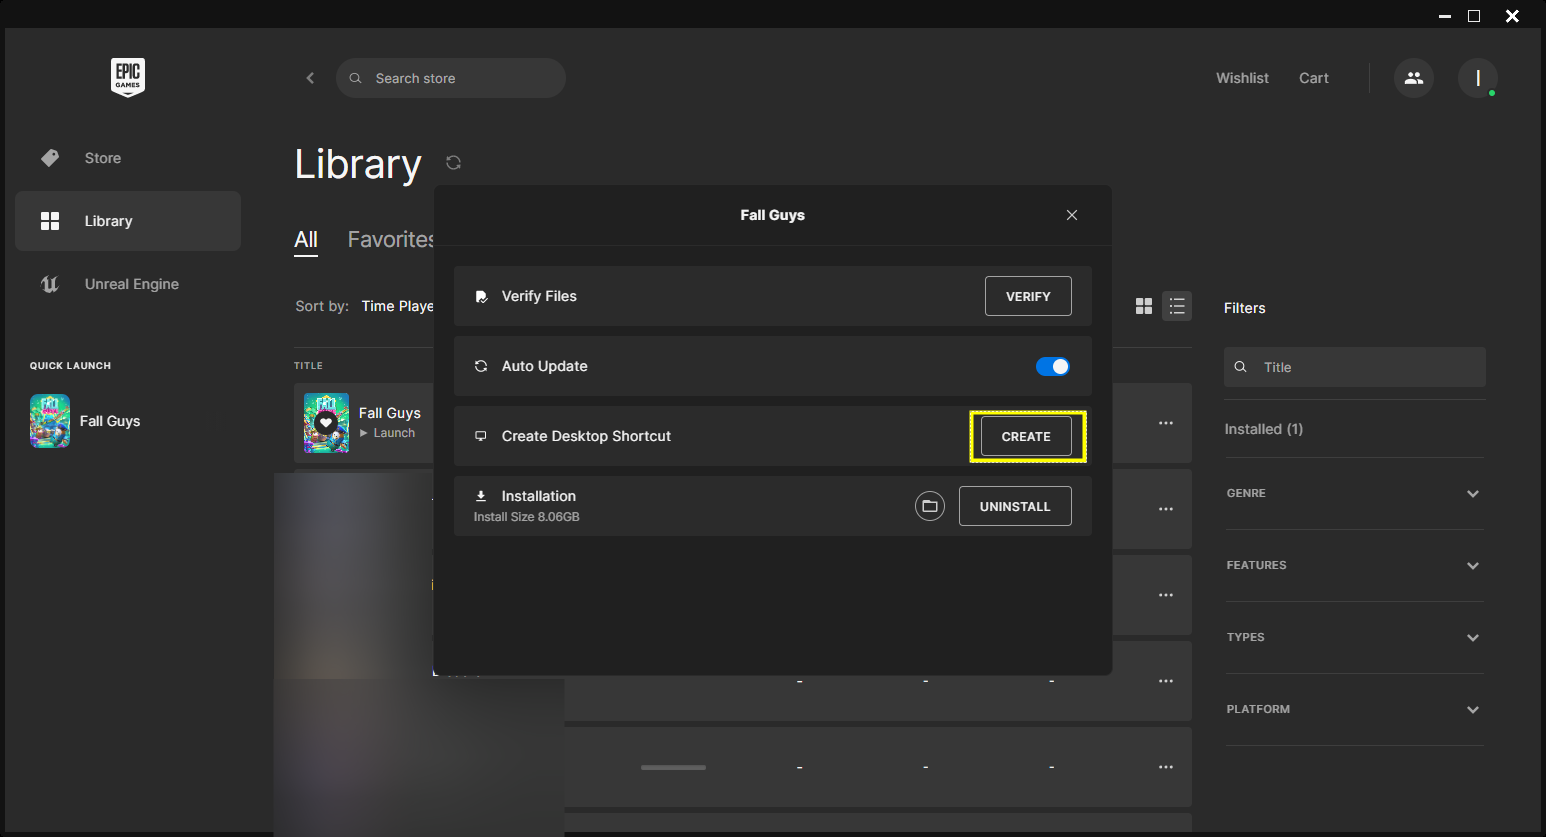The height and width of the screenshot is (837, 1546).
Task: Expand the GENRE filter
Action: (1355, 493)
